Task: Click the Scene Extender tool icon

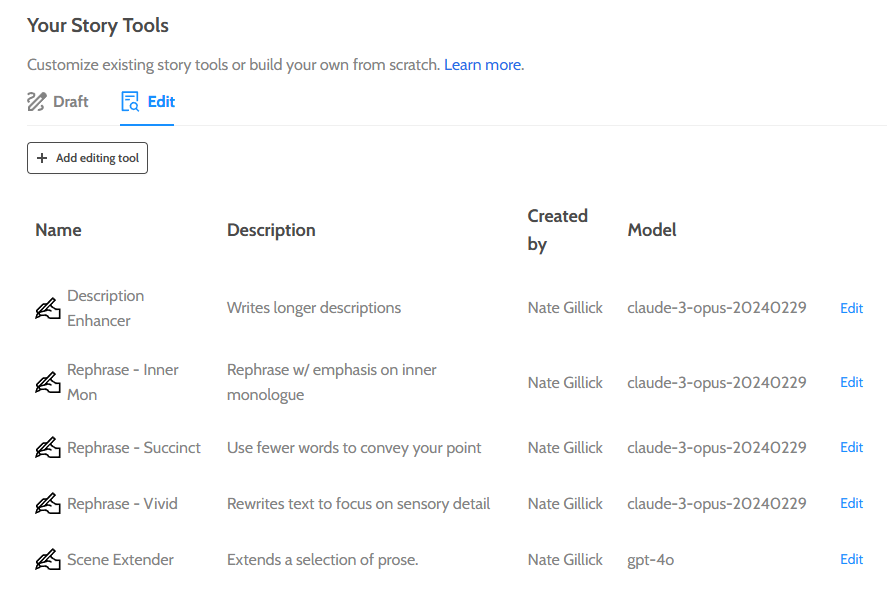Action: coord(48,560)
